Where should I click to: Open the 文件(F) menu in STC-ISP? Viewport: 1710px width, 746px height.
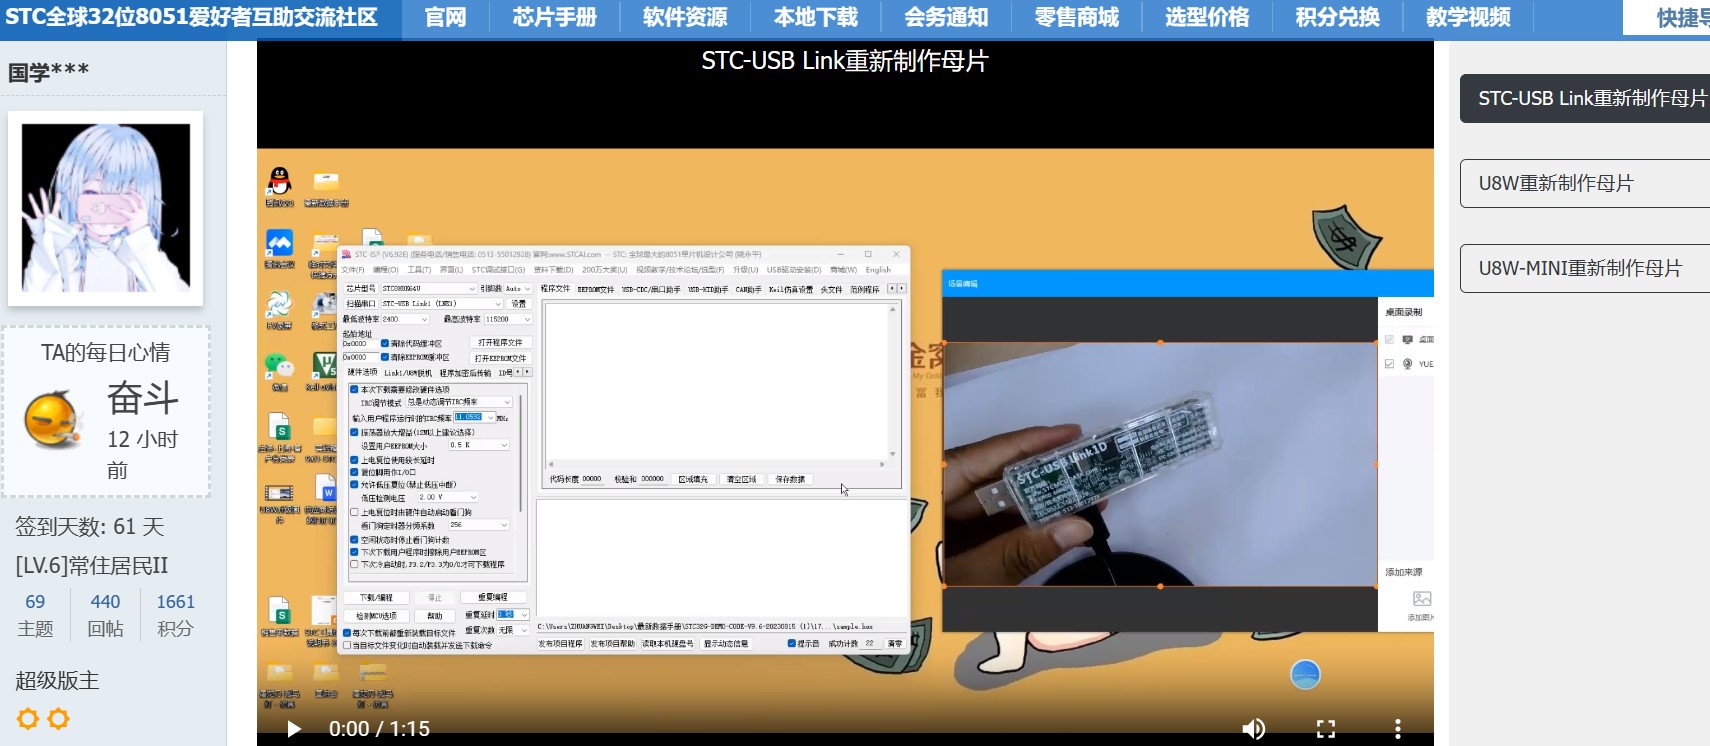[354, 270]
